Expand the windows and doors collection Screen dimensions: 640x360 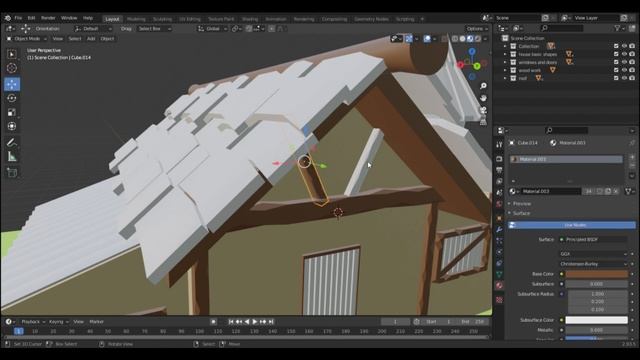505,62
